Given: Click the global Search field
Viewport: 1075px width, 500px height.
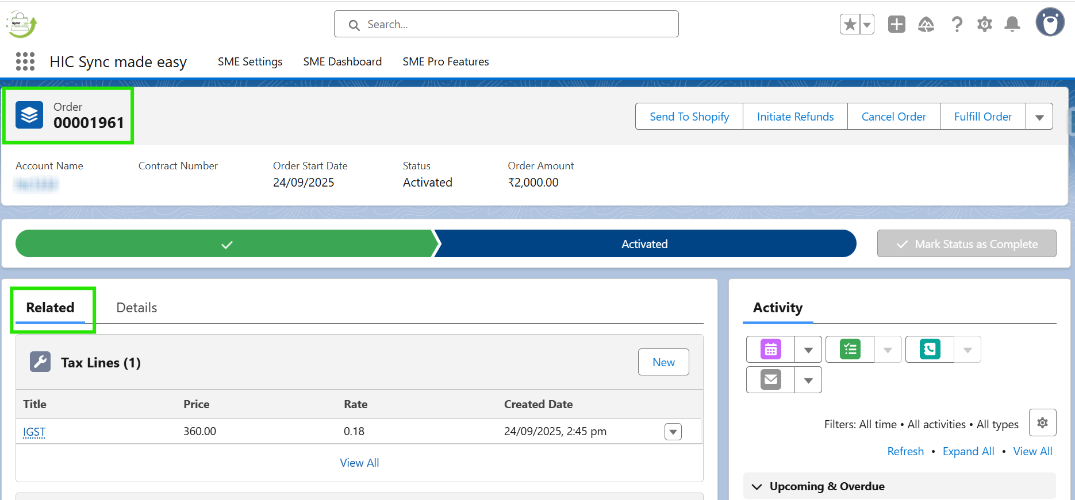Looking at the screenshot, I should pos(506,24).
